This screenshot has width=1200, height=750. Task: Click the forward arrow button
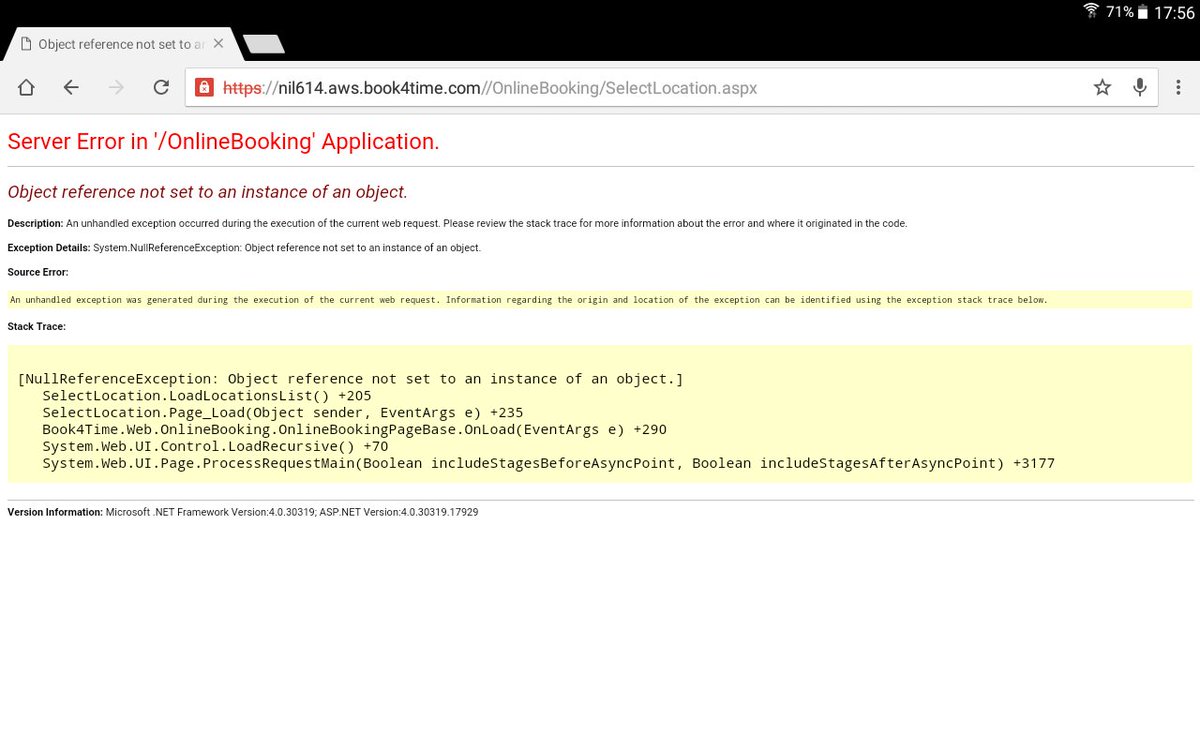tap(116, 88)
